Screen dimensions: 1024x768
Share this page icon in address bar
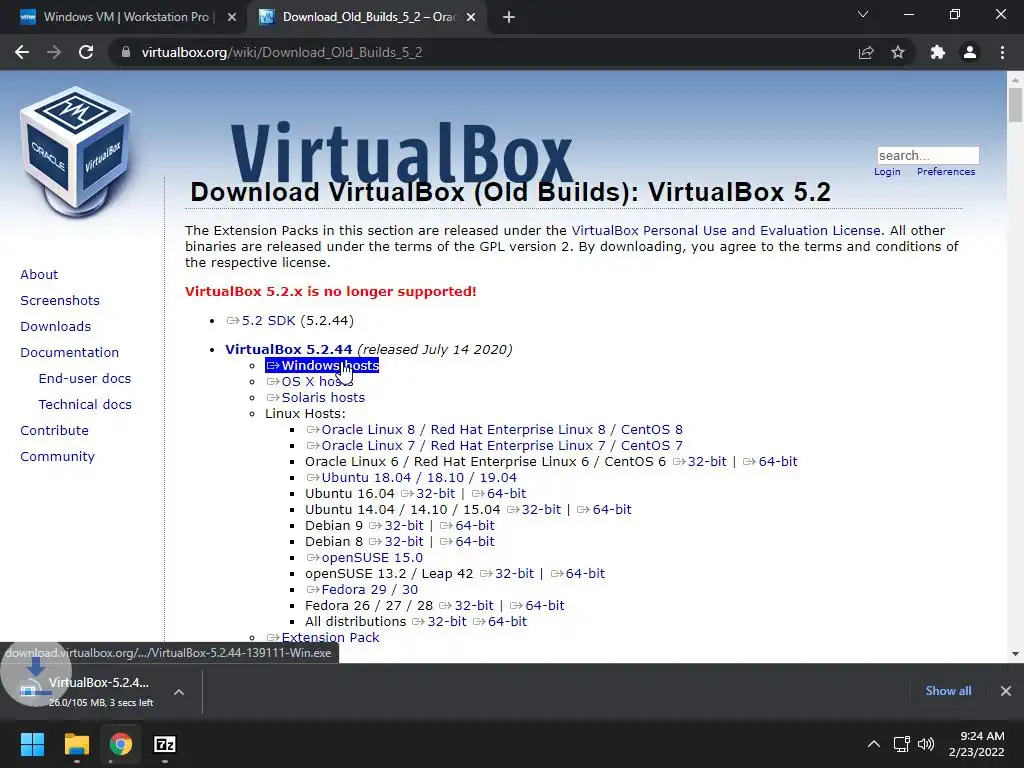(866, 52)
